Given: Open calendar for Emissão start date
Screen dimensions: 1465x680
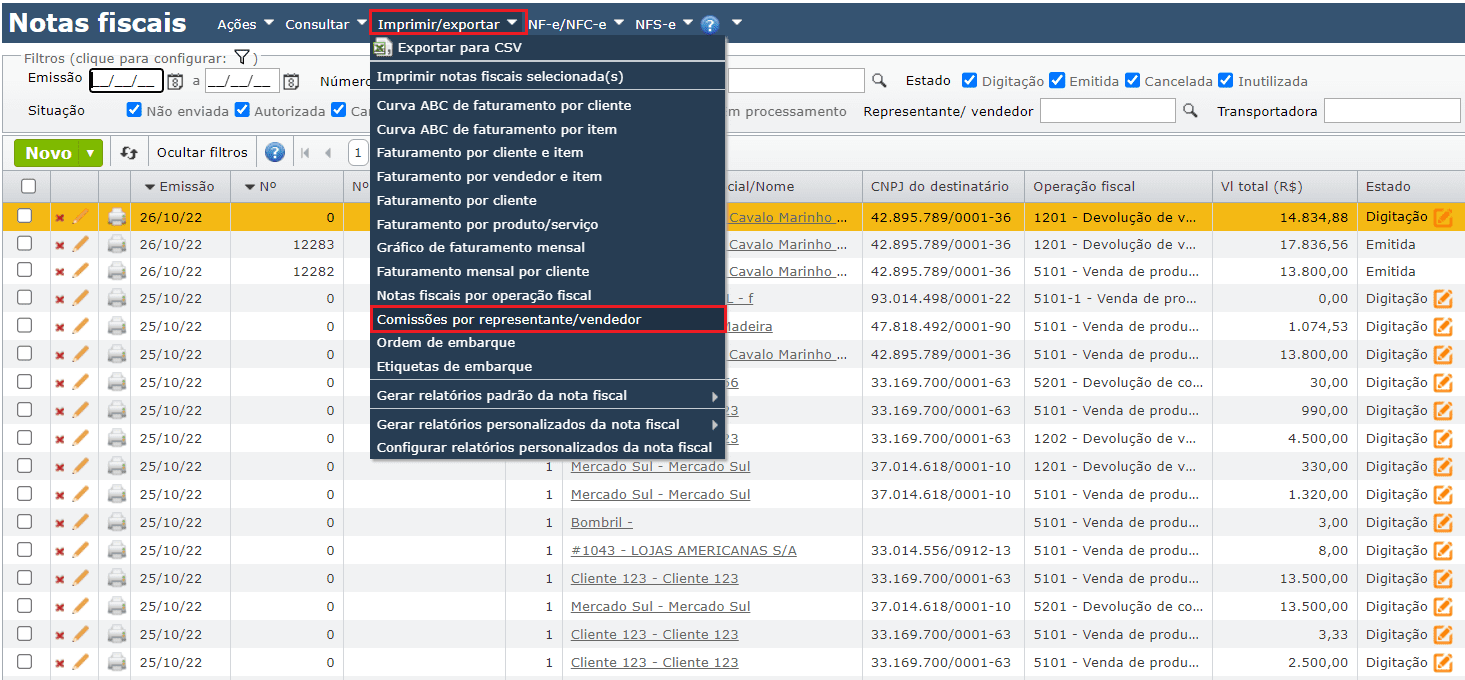Looking at the screenshot, I should (175, 82).
